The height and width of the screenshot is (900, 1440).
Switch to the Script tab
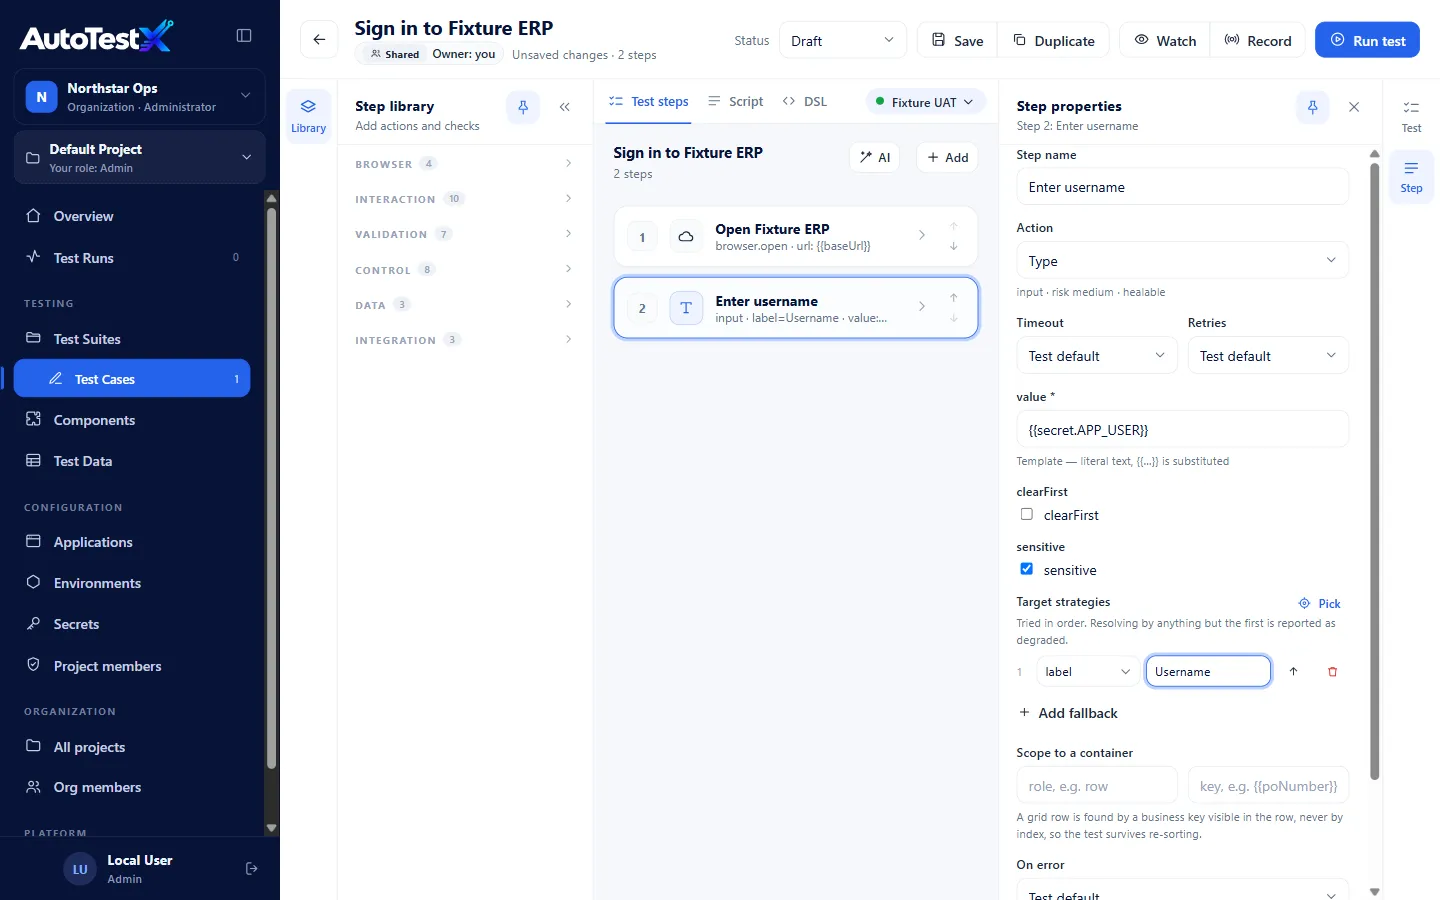(x=735, y=101)
